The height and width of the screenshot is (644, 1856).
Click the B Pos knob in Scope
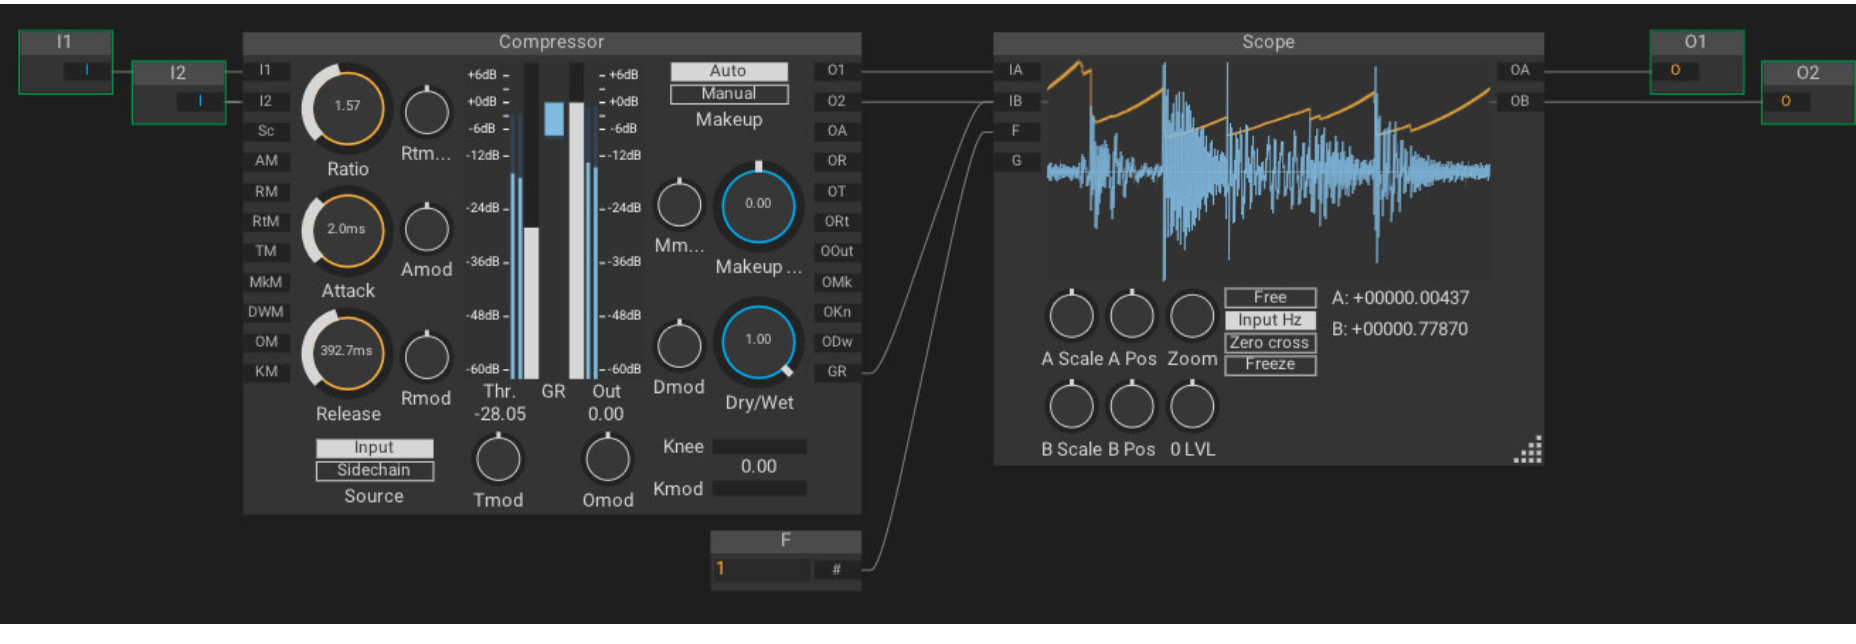tap(1132, 407)
